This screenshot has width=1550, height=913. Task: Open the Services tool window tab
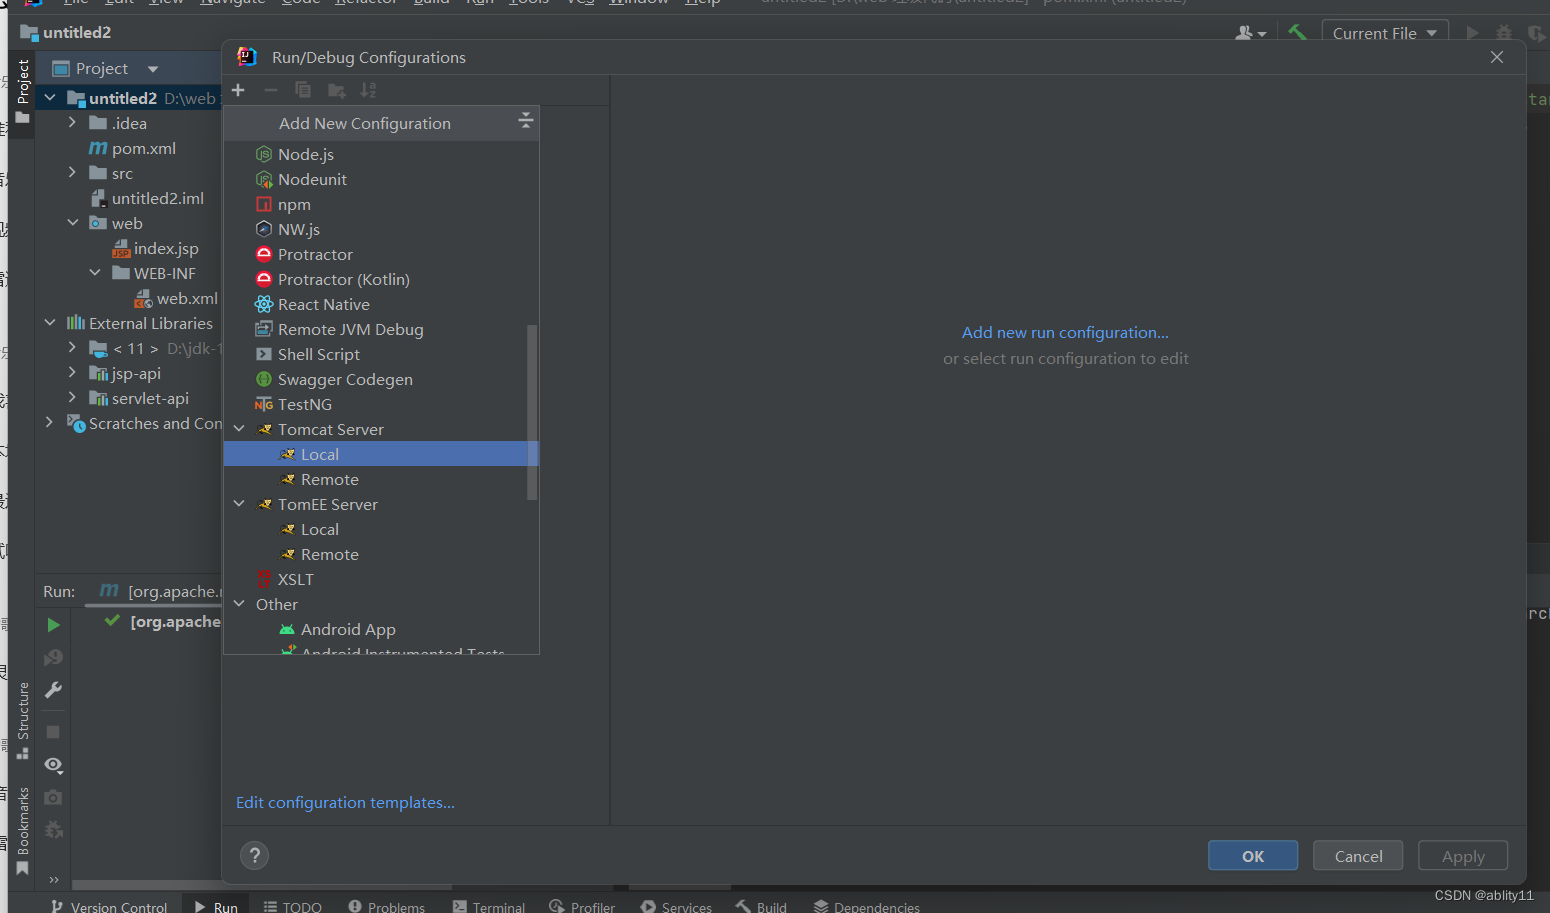676,906
